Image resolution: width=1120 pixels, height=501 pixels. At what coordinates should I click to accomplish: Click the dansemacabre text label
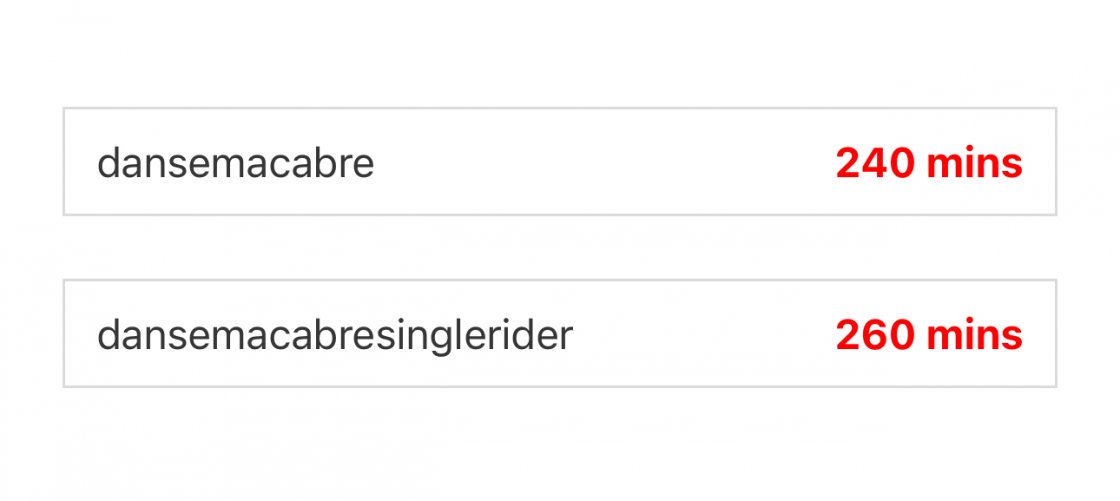236,164
